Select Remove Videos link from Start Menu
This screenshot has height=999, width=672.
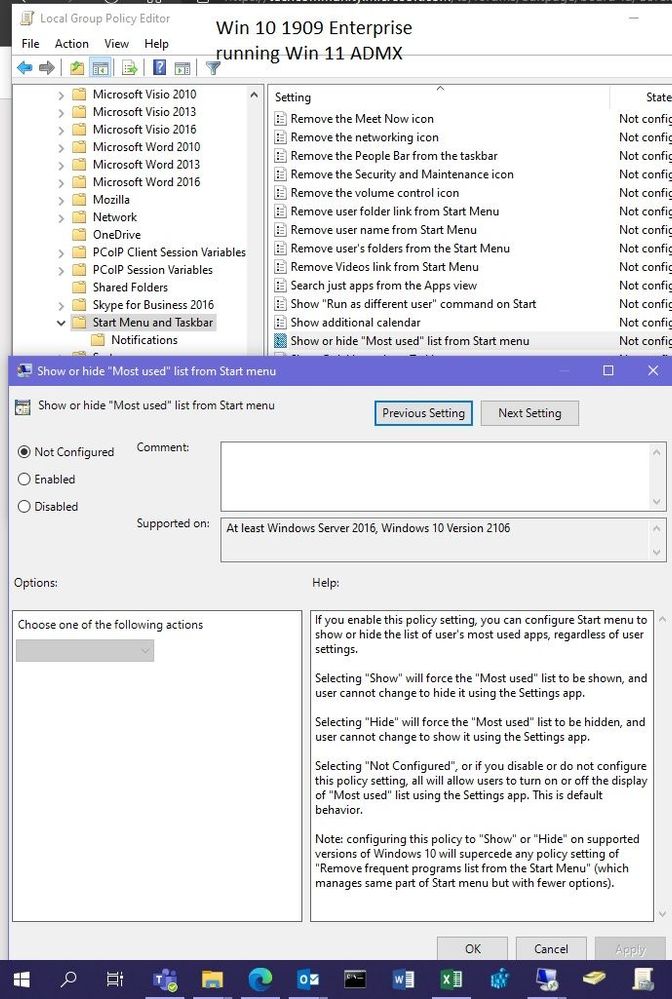[384, 266]
